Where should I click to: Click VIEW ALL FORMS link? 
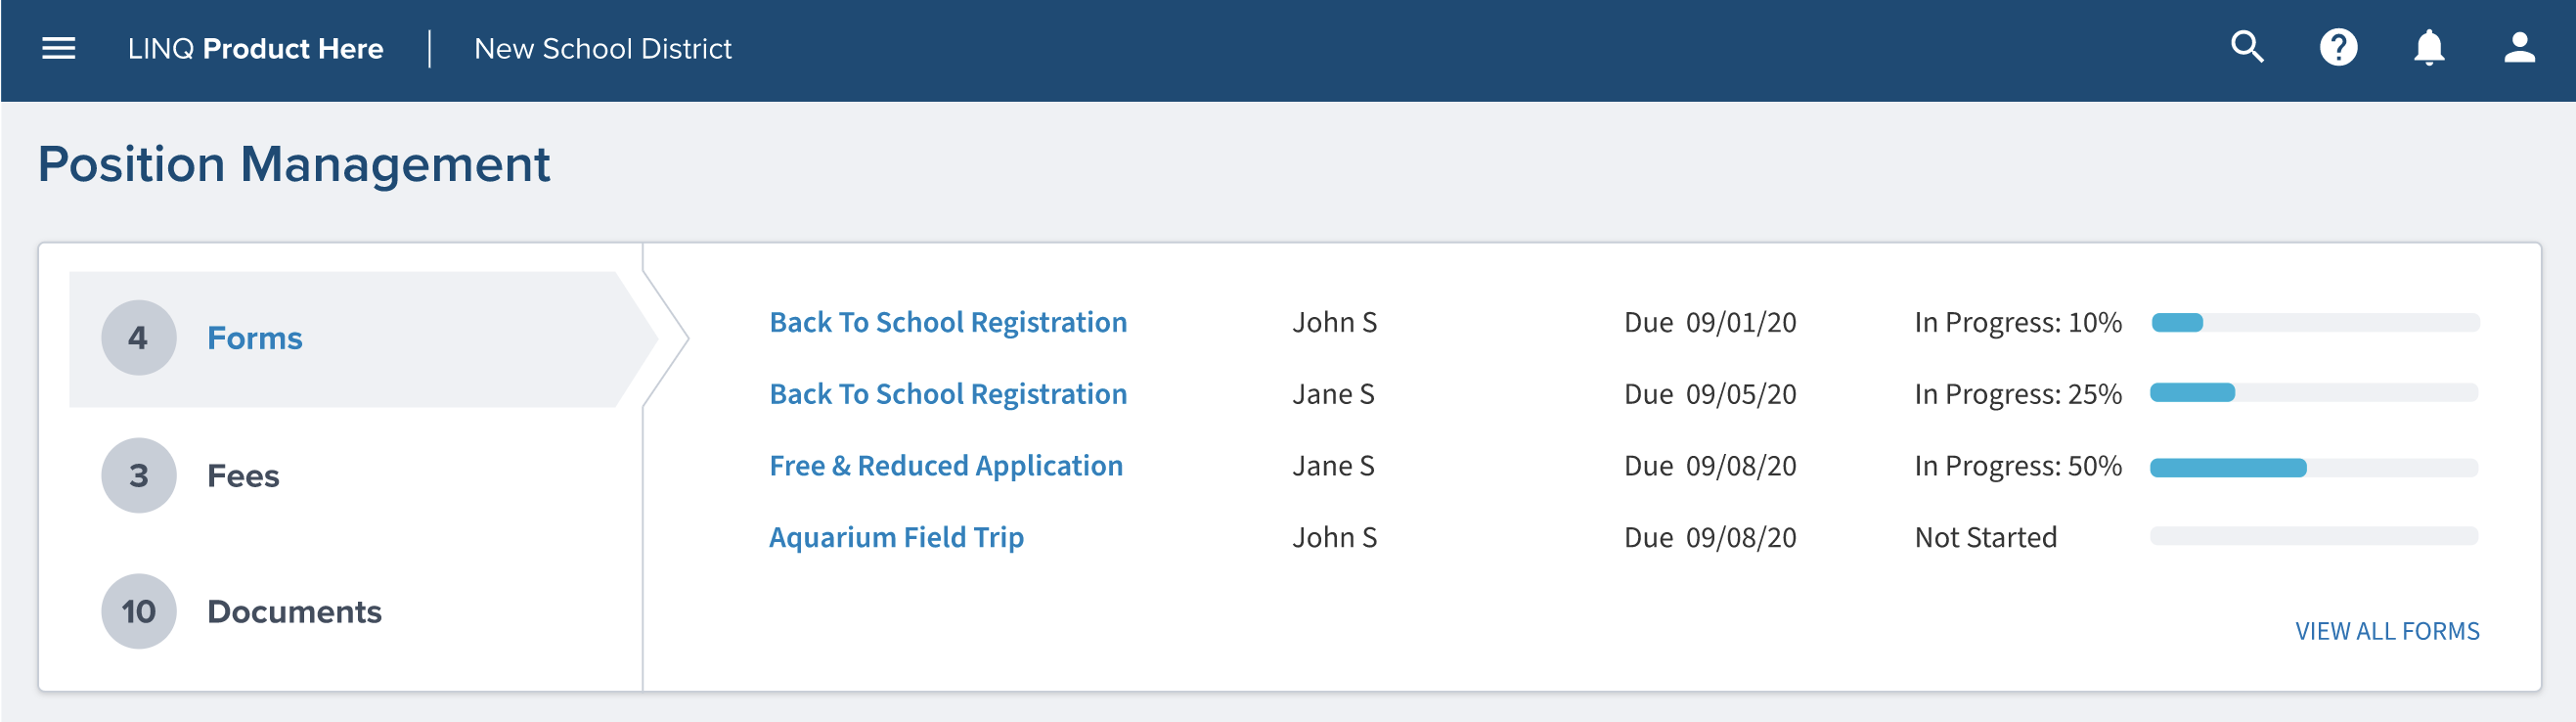(2386, 631)
